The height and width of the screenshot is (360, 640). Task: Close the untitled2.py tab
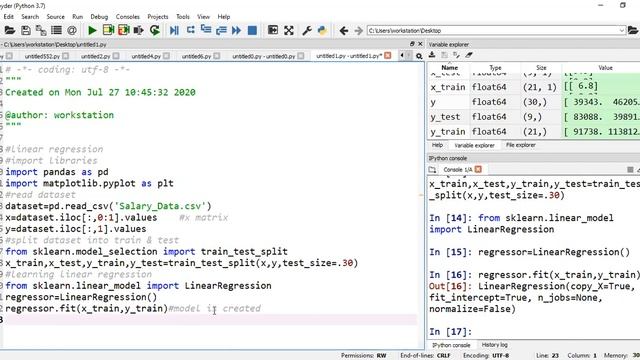coord(116,56)
